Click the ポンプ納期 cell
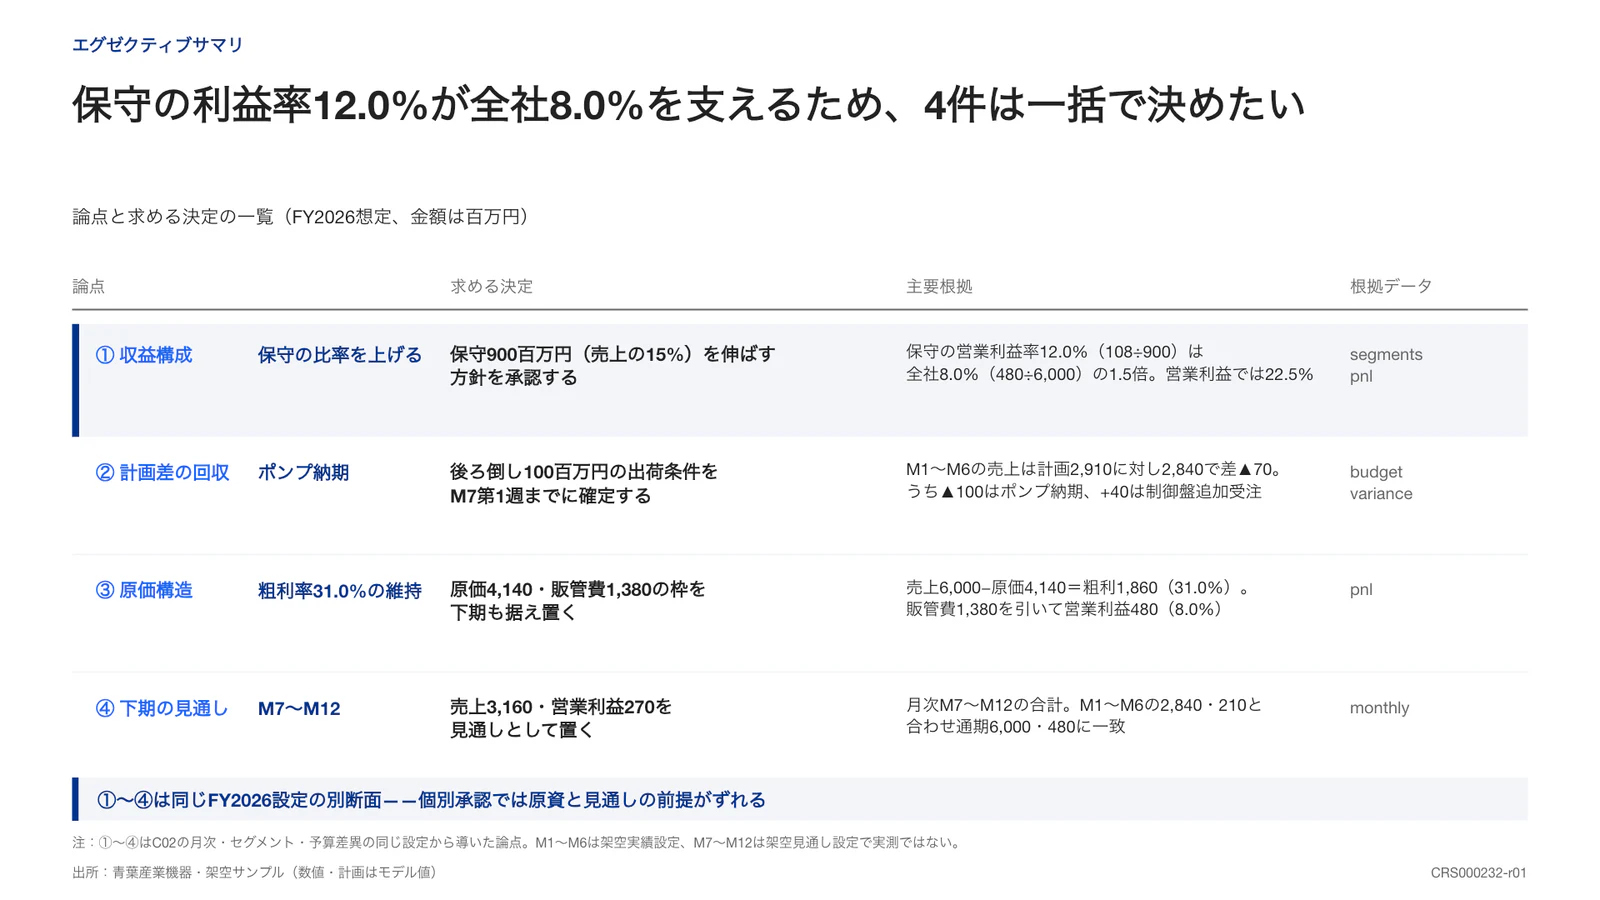The width and height of the screenshot is (1600, 900). coord(303,473)
